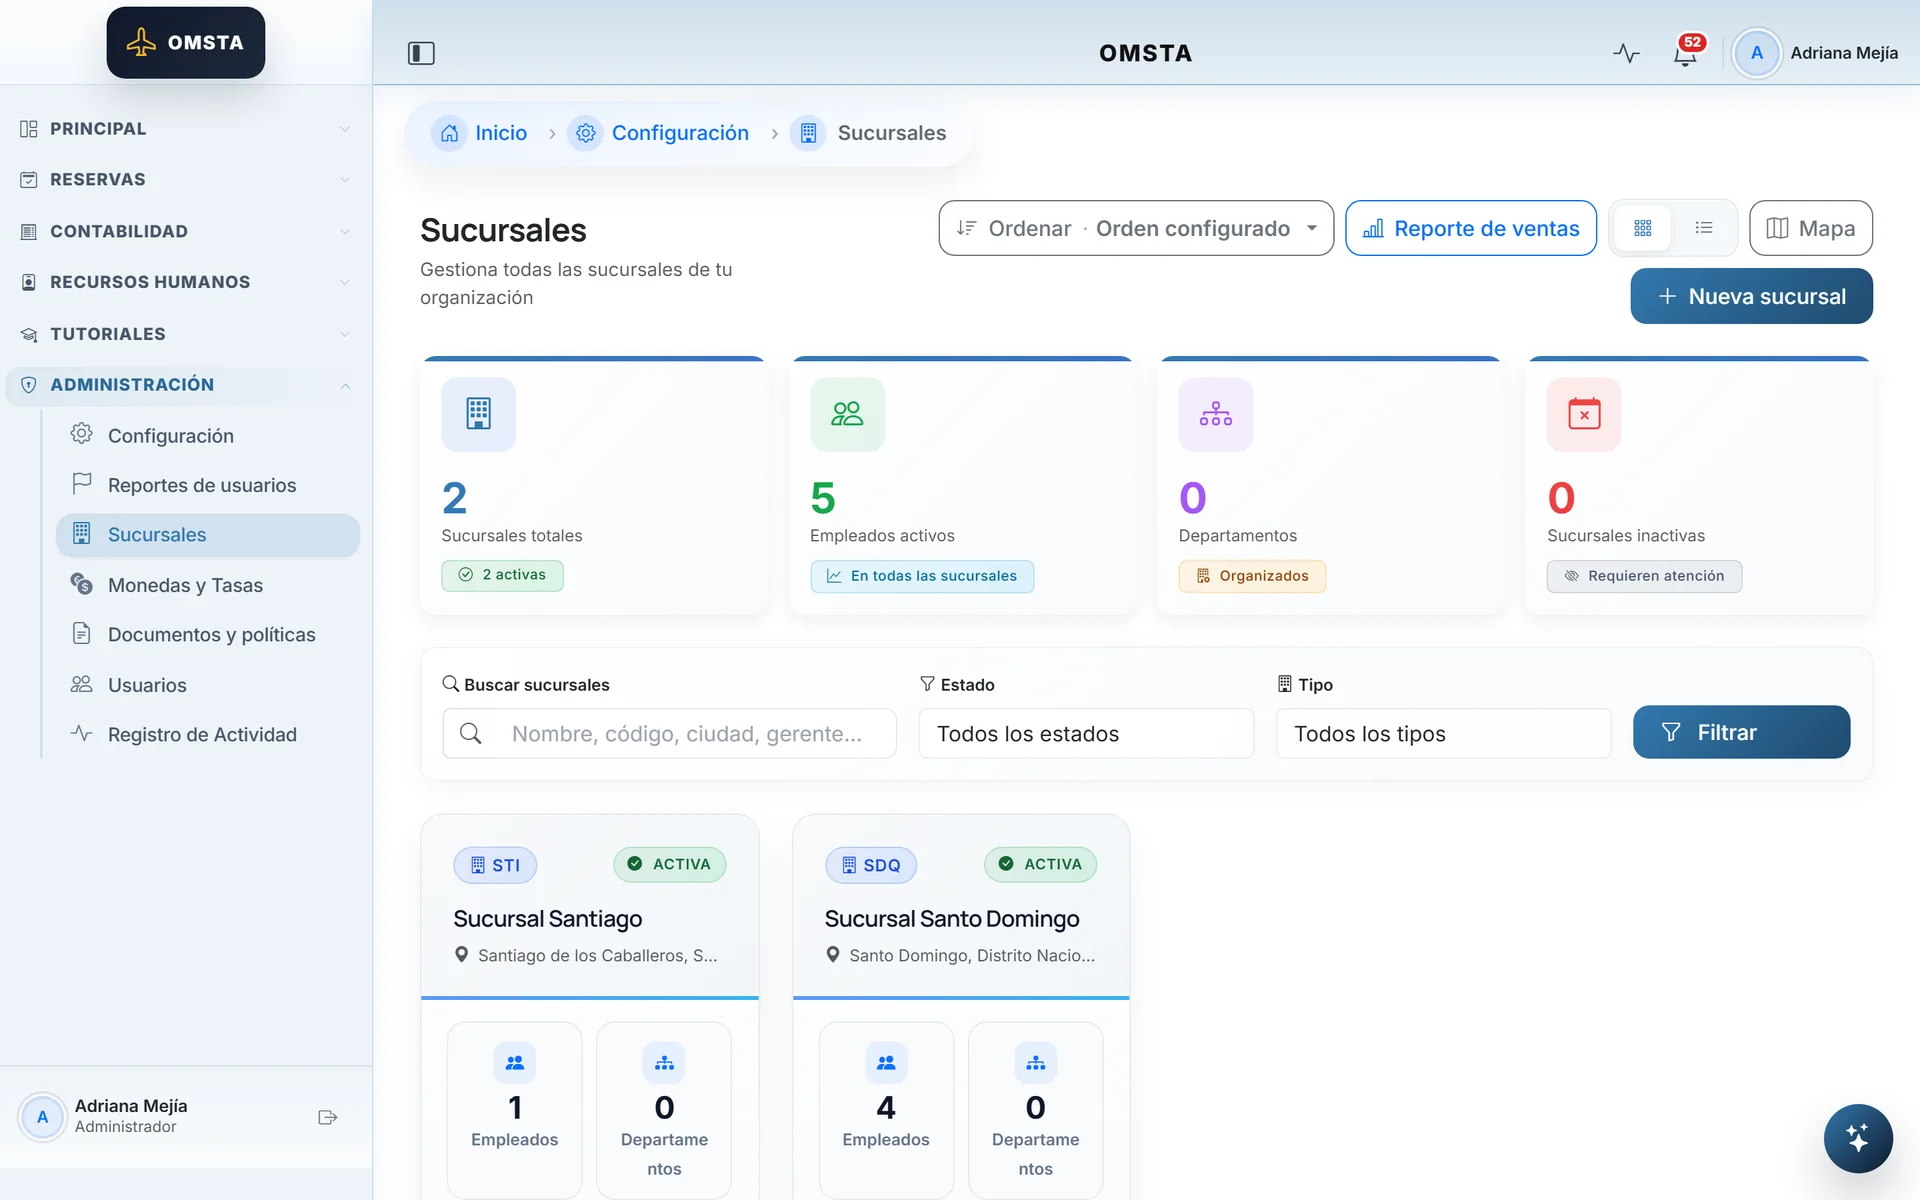The width and height of the screenshot is (1920, 1200).
Task: Expand the TUTORIALES sidebar section
Action: click(186, 334)
